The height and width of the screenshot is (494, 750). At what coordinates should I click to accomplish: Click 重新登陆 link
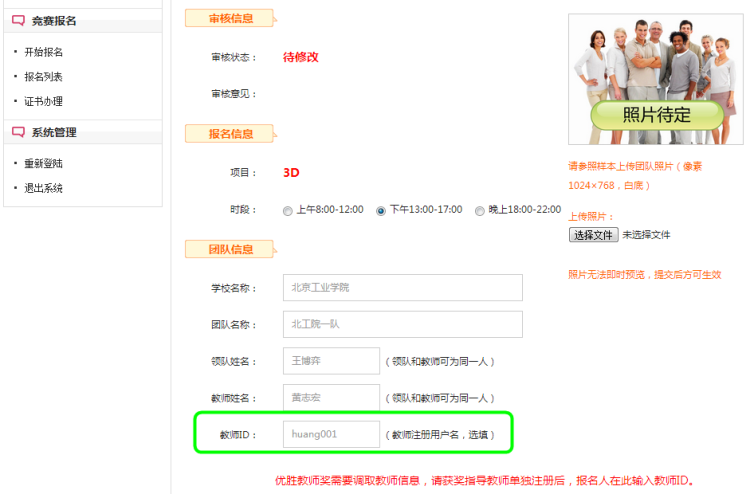44,163
